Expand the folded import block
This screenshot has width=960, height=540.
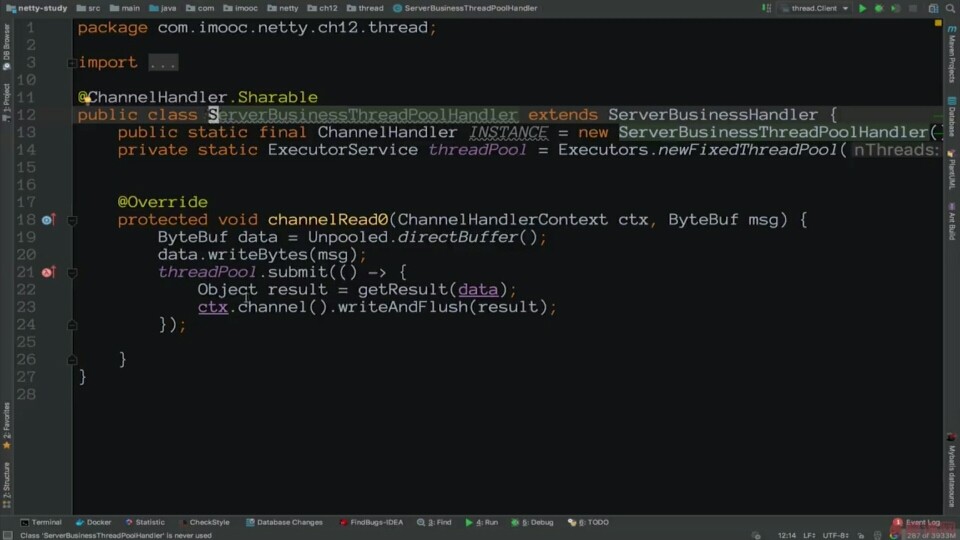[72, 62]
